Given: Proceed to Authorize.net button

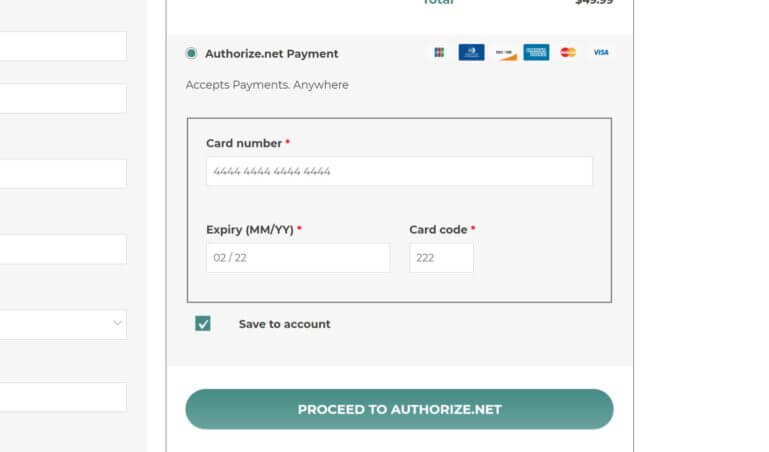Looking at the screenshot, I should pos(399,409).
